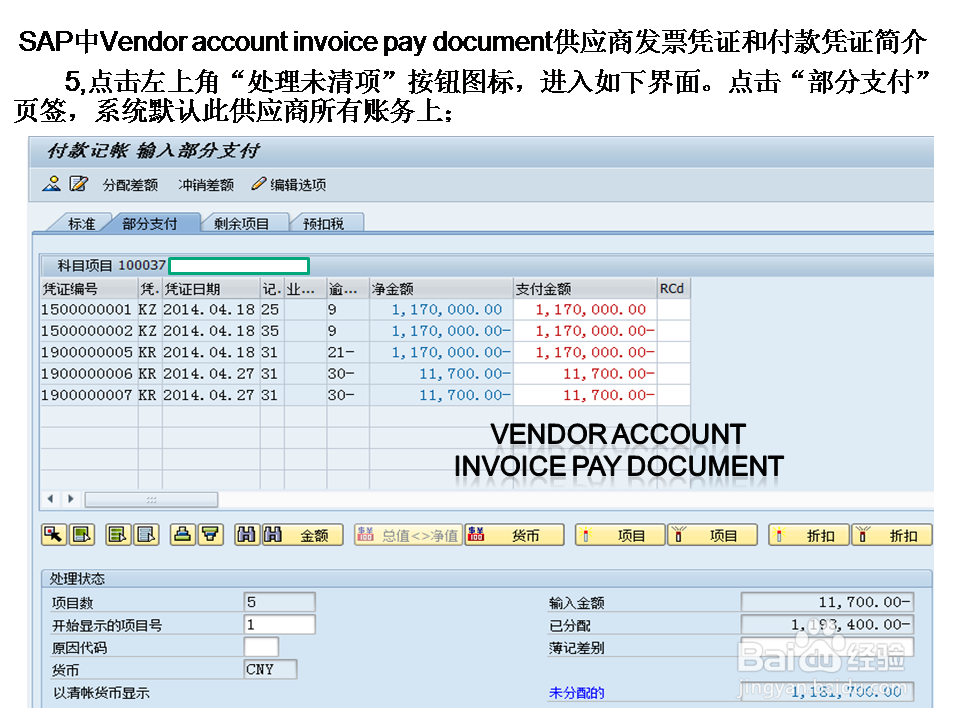Click the horizontal scrollbar thumb under the table
This screenshot has height=720, width=960.
pos(151,500)
